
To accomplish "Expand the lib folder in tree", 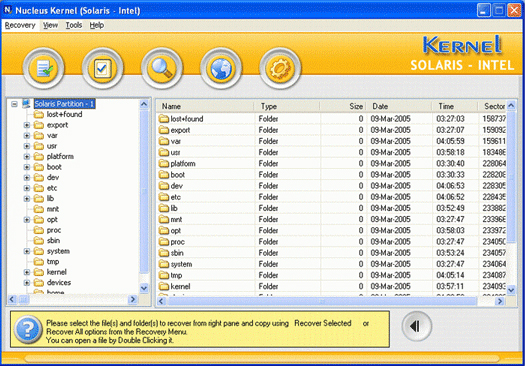I will click(x=27, y=199).
